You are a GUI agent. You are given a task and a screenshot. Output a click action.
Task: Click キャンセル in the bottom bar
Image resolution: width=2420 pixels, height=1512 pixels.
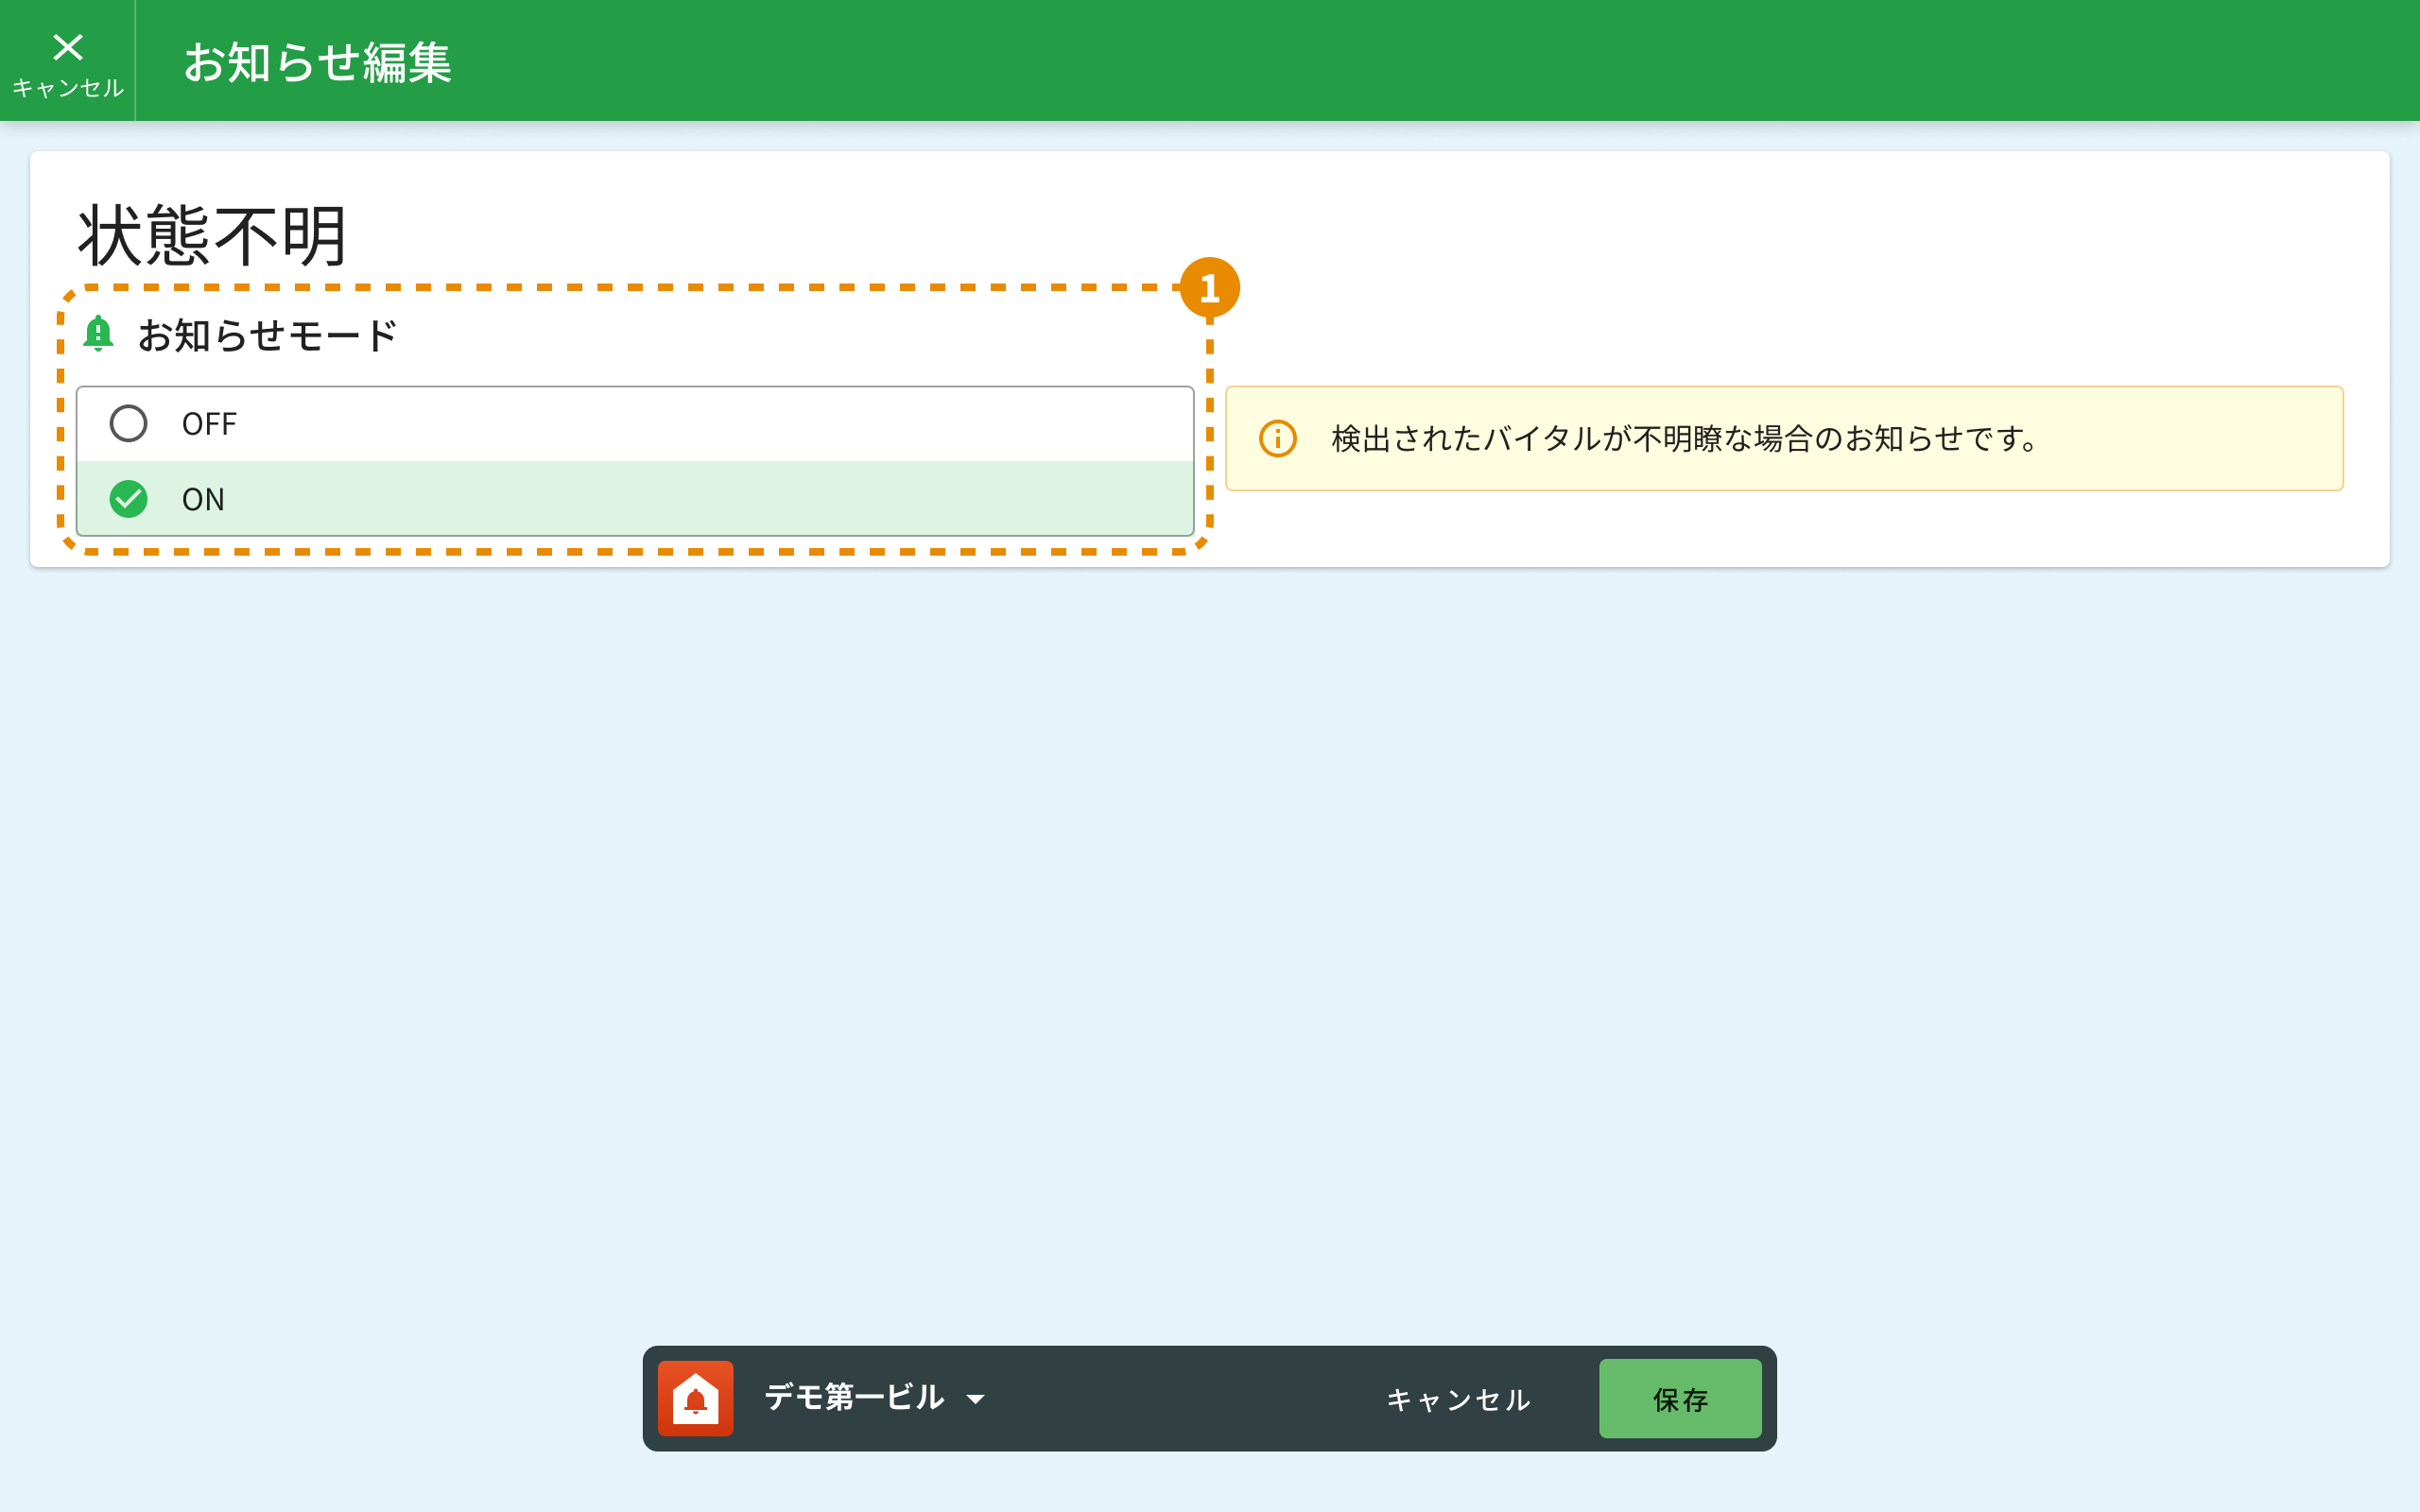[x=1458, y=1399]
